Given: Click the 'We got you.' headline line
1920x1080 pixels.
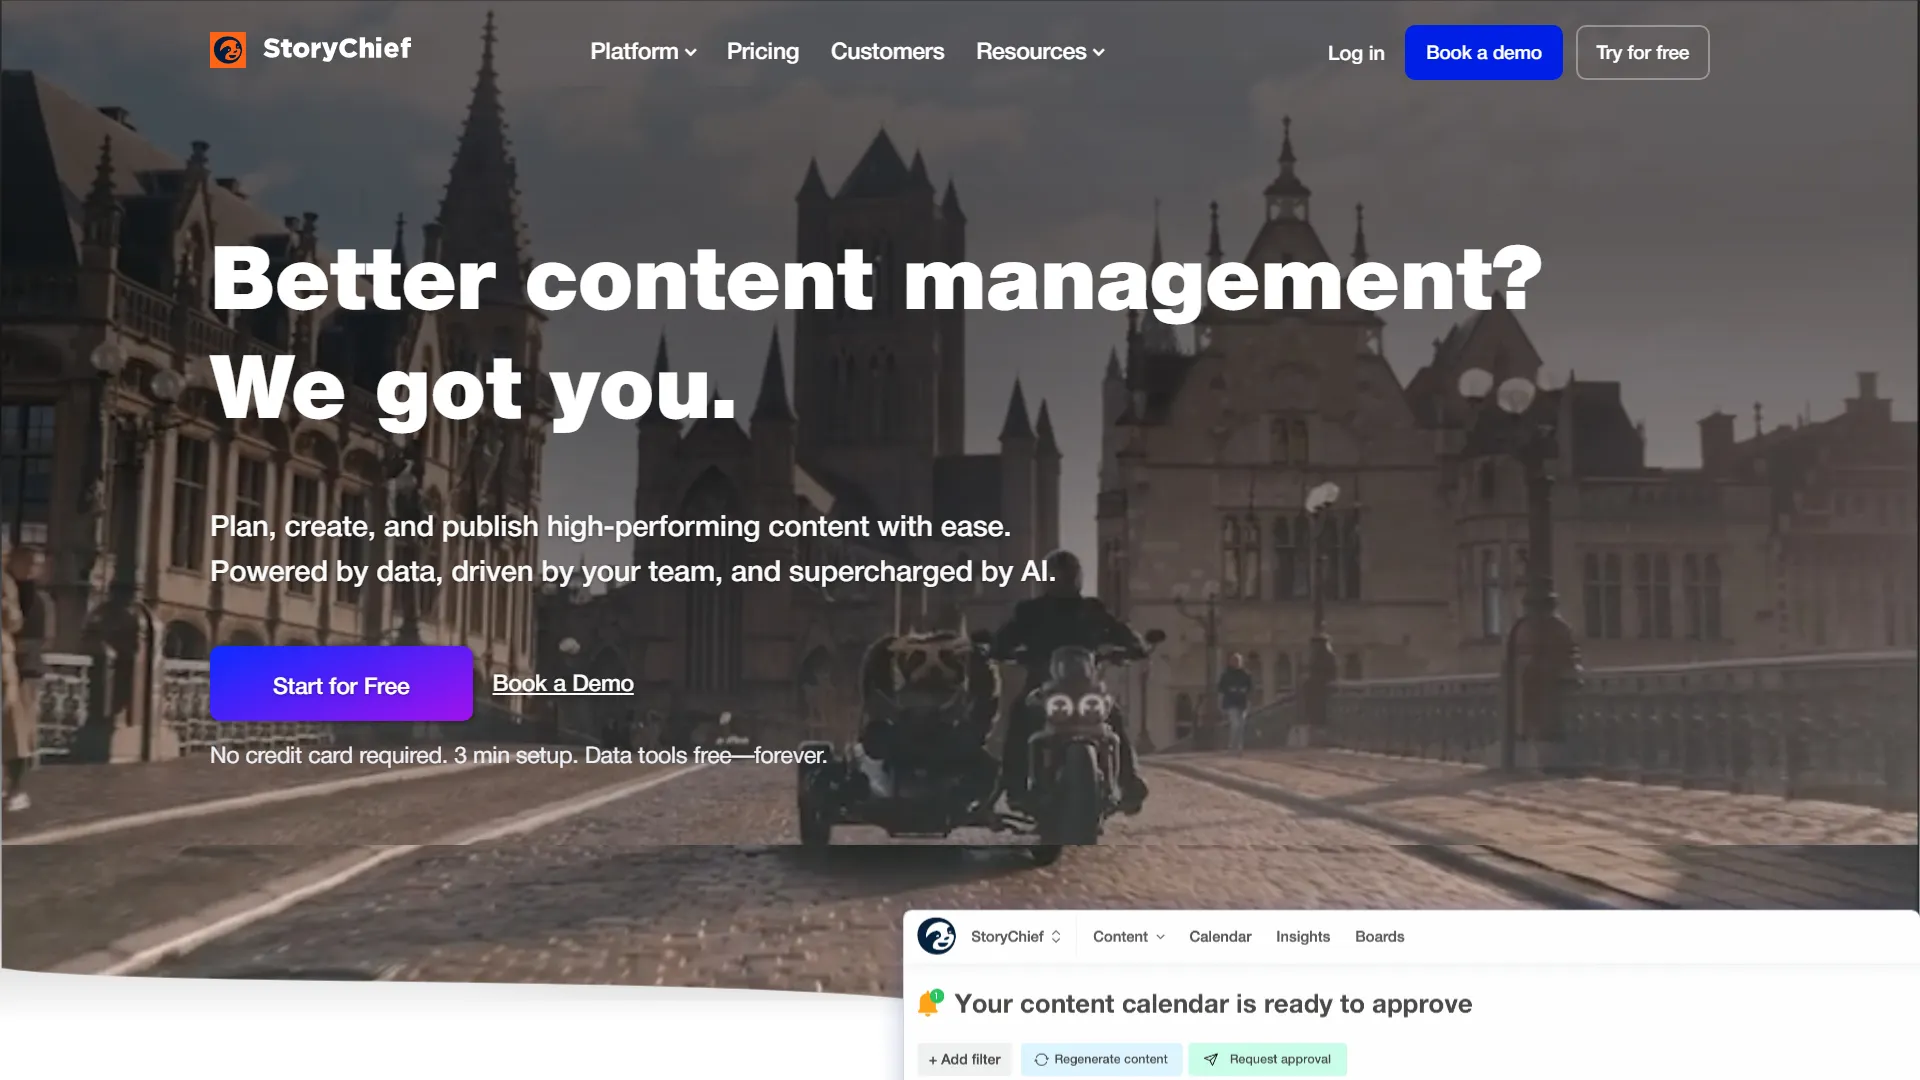Looking at the screenshot, I should 473,390.
